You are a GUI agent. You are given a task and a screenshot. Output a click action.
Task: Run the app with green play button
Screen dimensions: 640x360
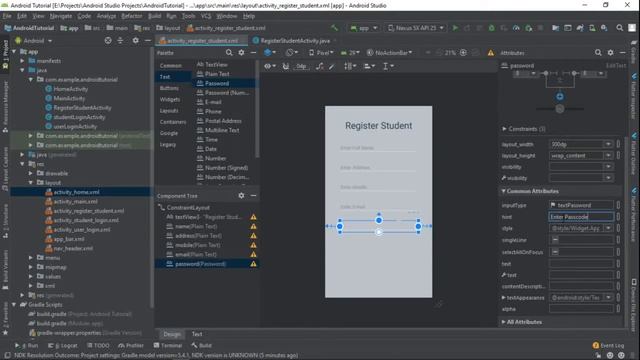455,28
